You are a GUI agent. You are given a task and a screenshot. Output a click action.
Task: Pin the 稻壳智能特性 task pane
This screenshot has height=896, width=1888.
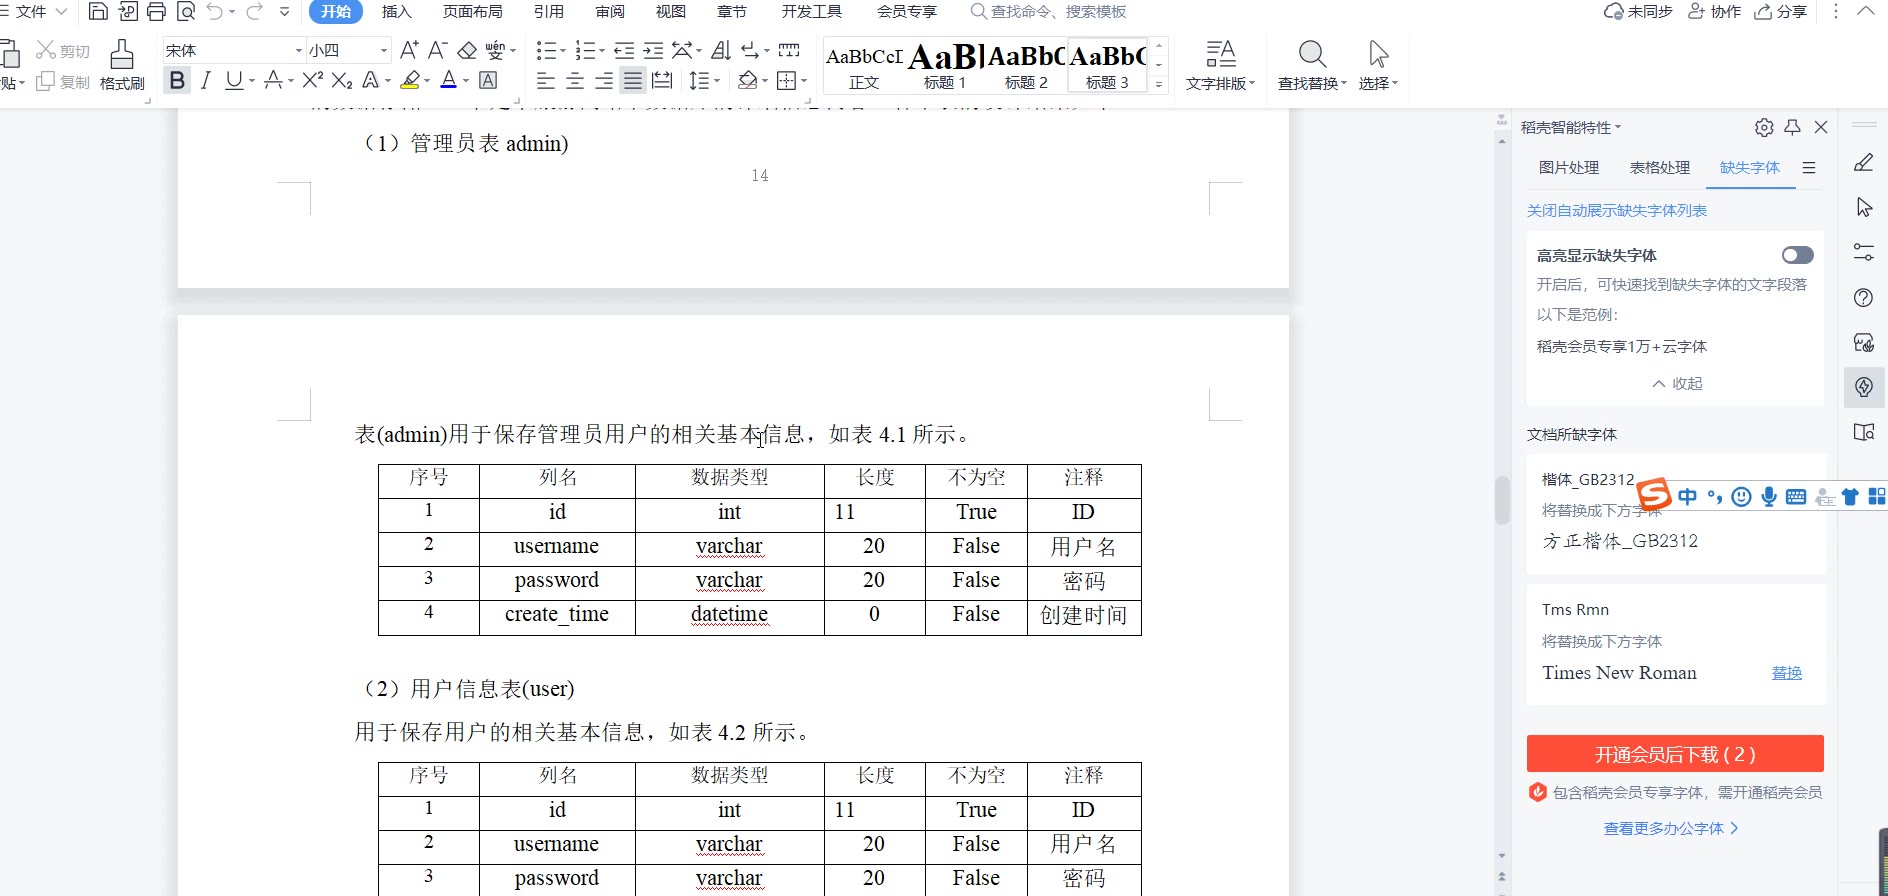point(1792,127)
